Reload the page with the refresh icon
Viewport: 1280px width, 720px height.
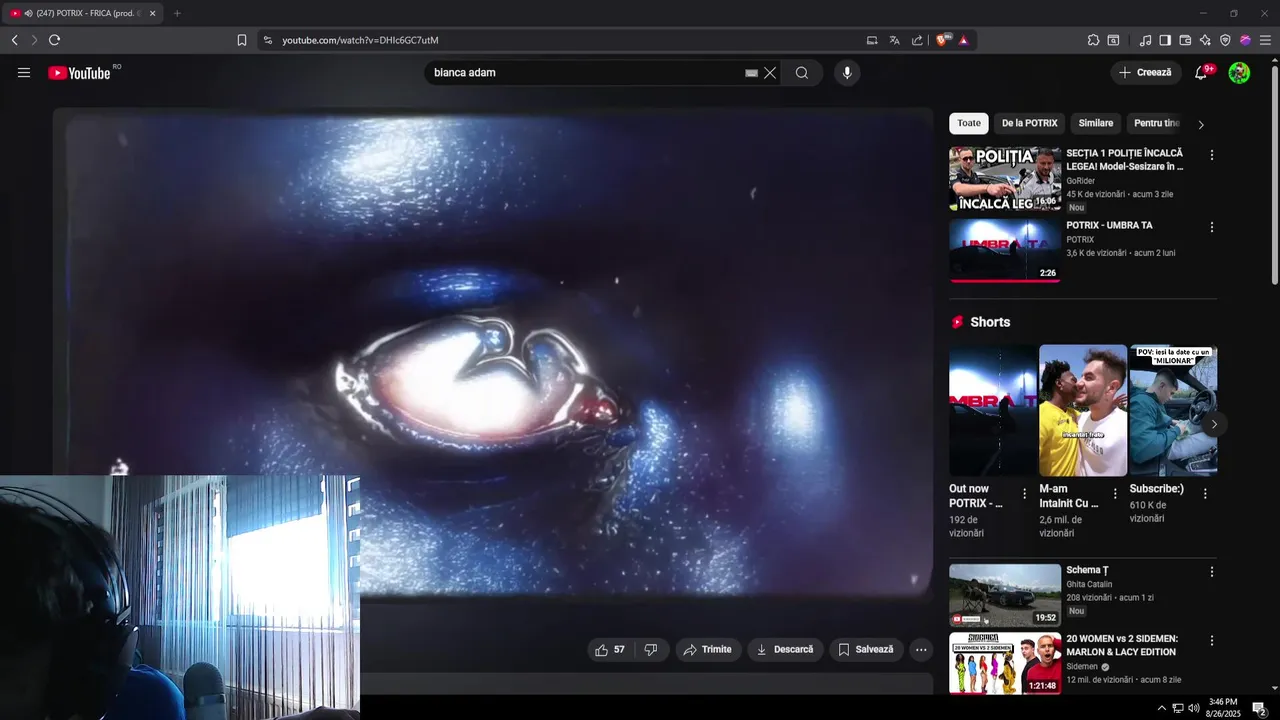click(54, 40)
